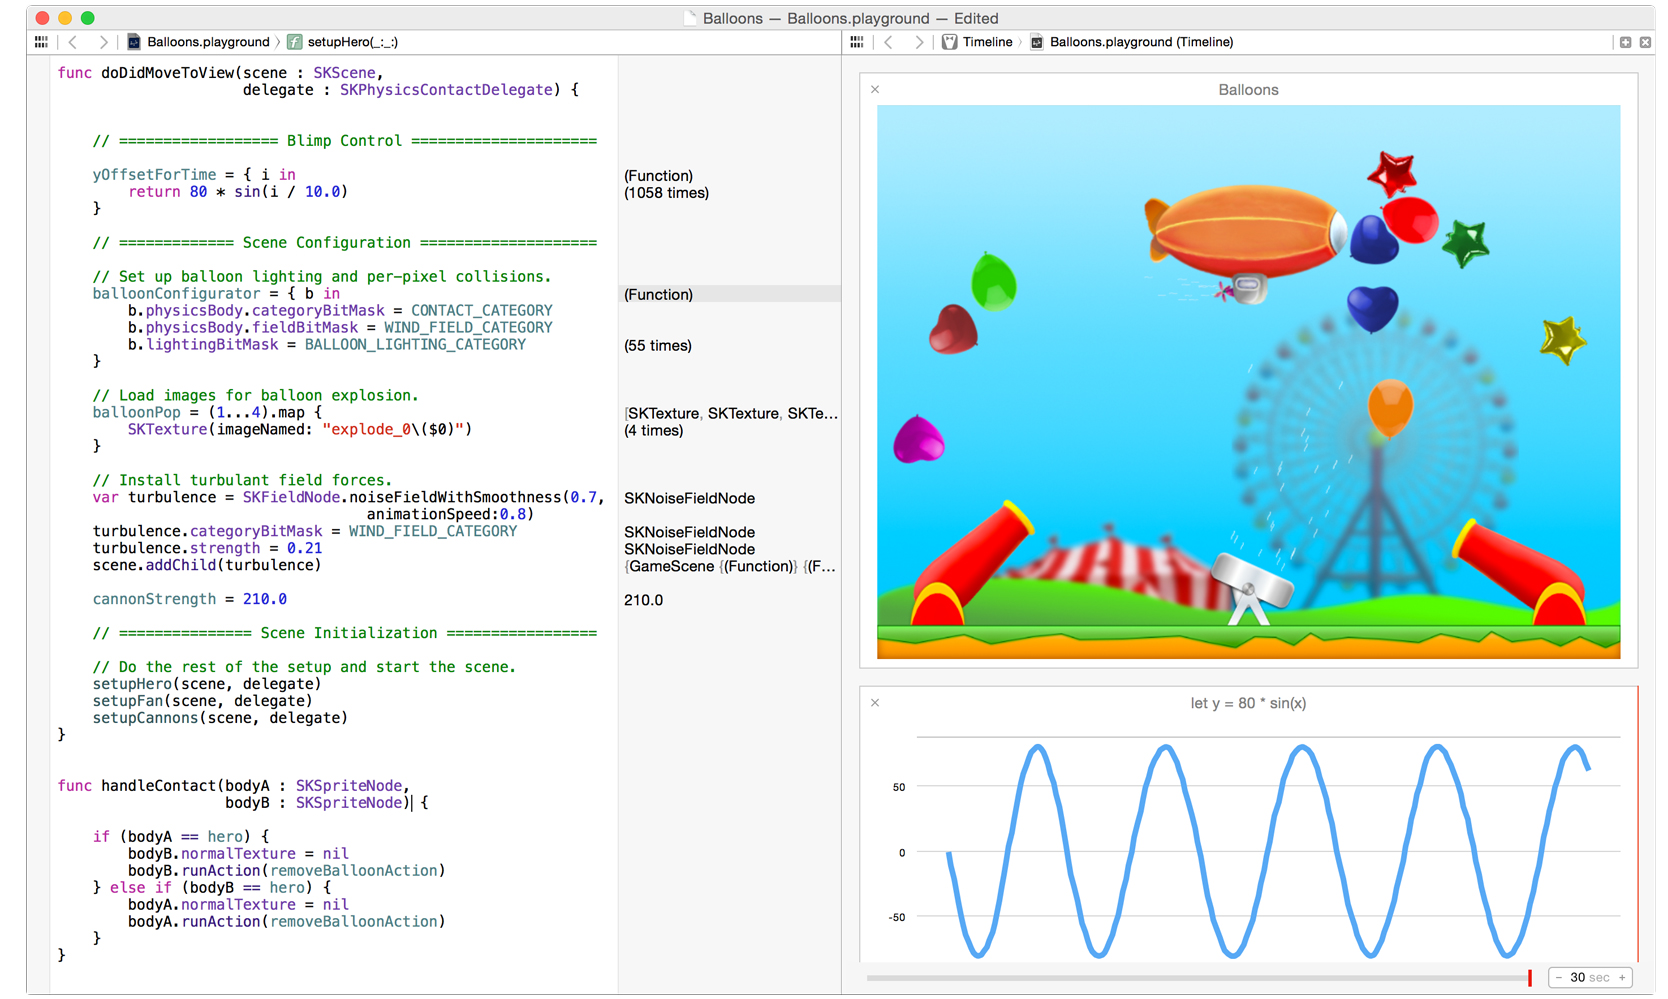Viewport: 1668px width, 999px height.
Task: Open related items menu in timeline pane
Action: point(857,42)
